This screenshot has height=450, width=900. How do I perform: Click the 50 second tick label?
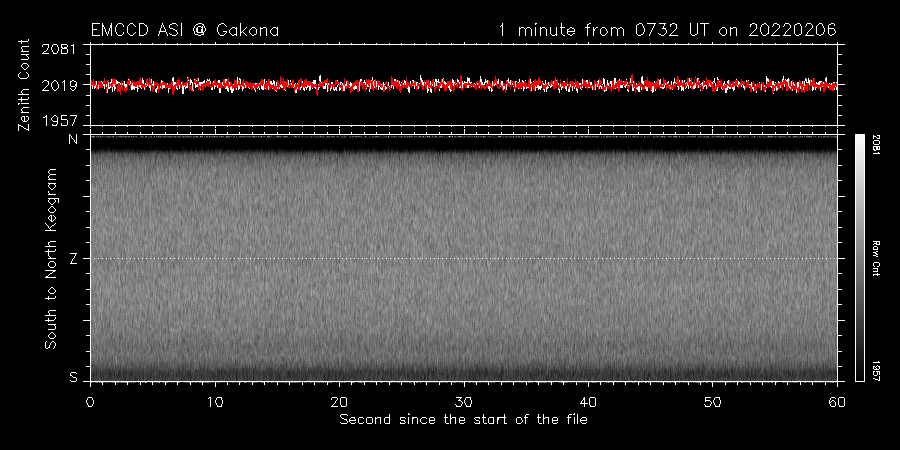point(712,402)
